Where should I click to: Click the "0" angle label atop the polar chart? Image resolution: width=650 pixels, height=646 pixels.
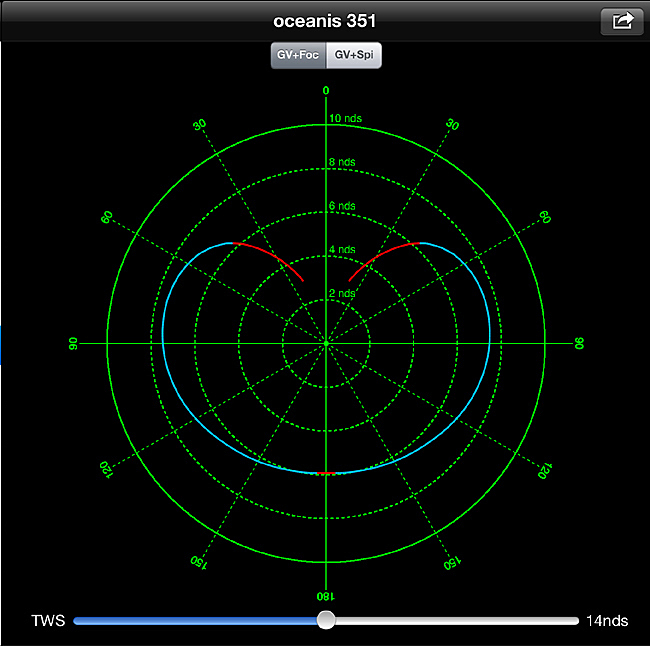pos(326,90)
